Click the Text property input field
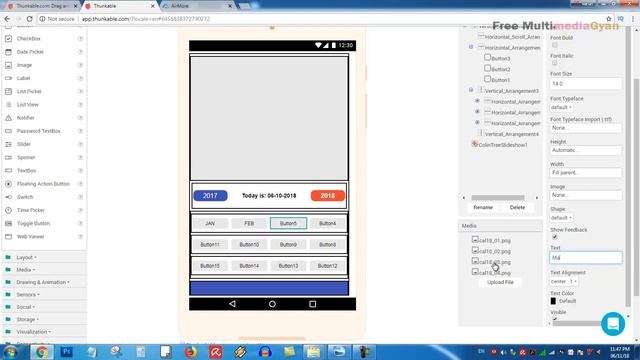 click(x=585, y=258)
